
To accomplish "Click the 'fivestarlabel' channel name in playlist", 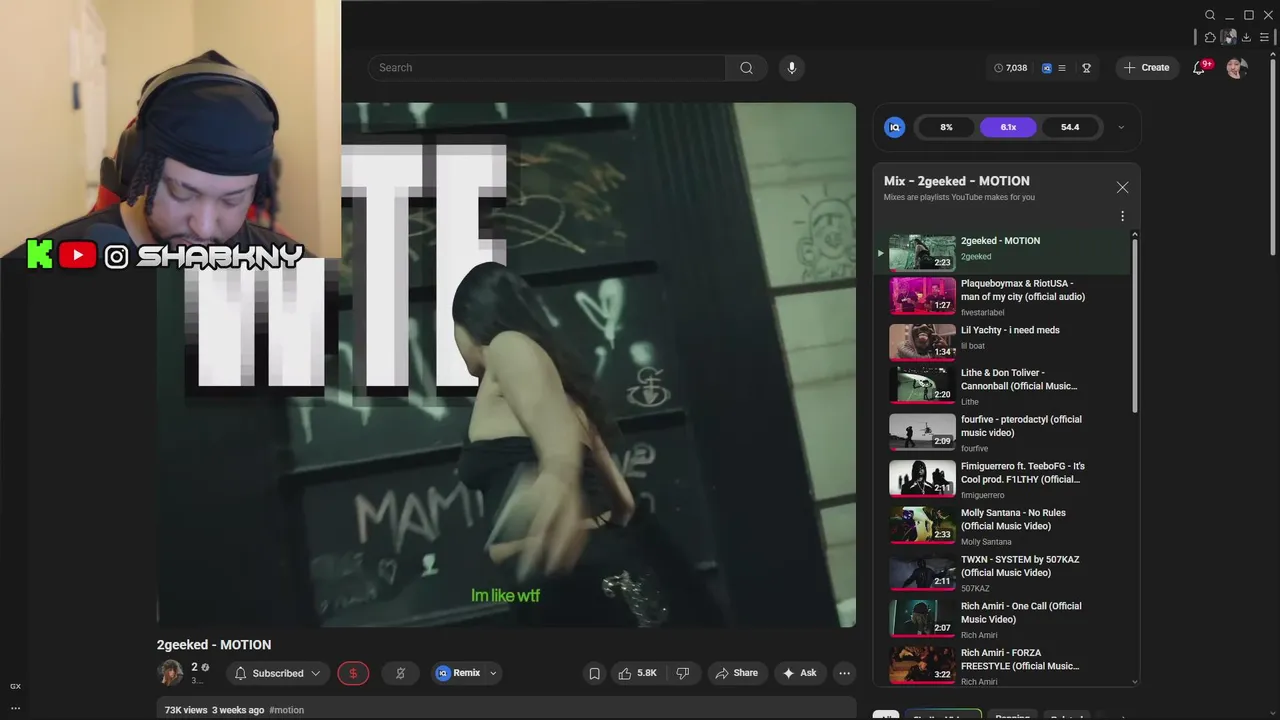I will 983,312.
